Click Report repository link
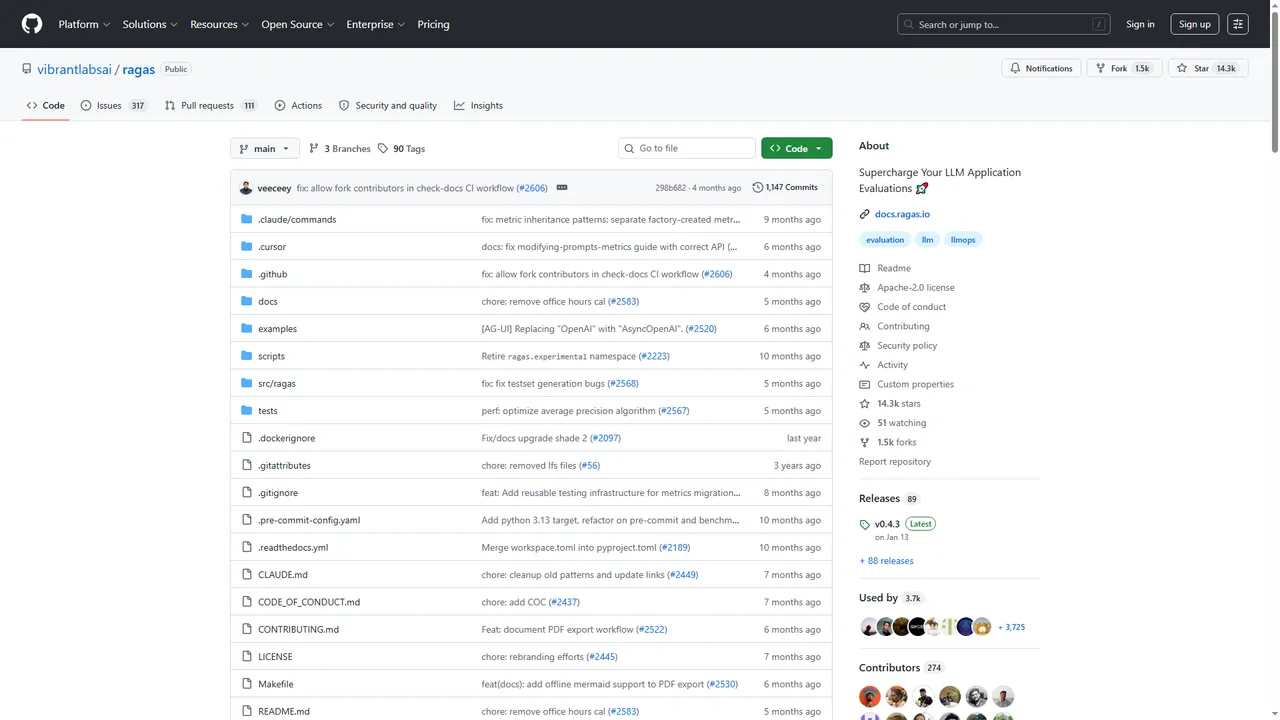This screenshot has height=720, width=1280. point(895,462)
